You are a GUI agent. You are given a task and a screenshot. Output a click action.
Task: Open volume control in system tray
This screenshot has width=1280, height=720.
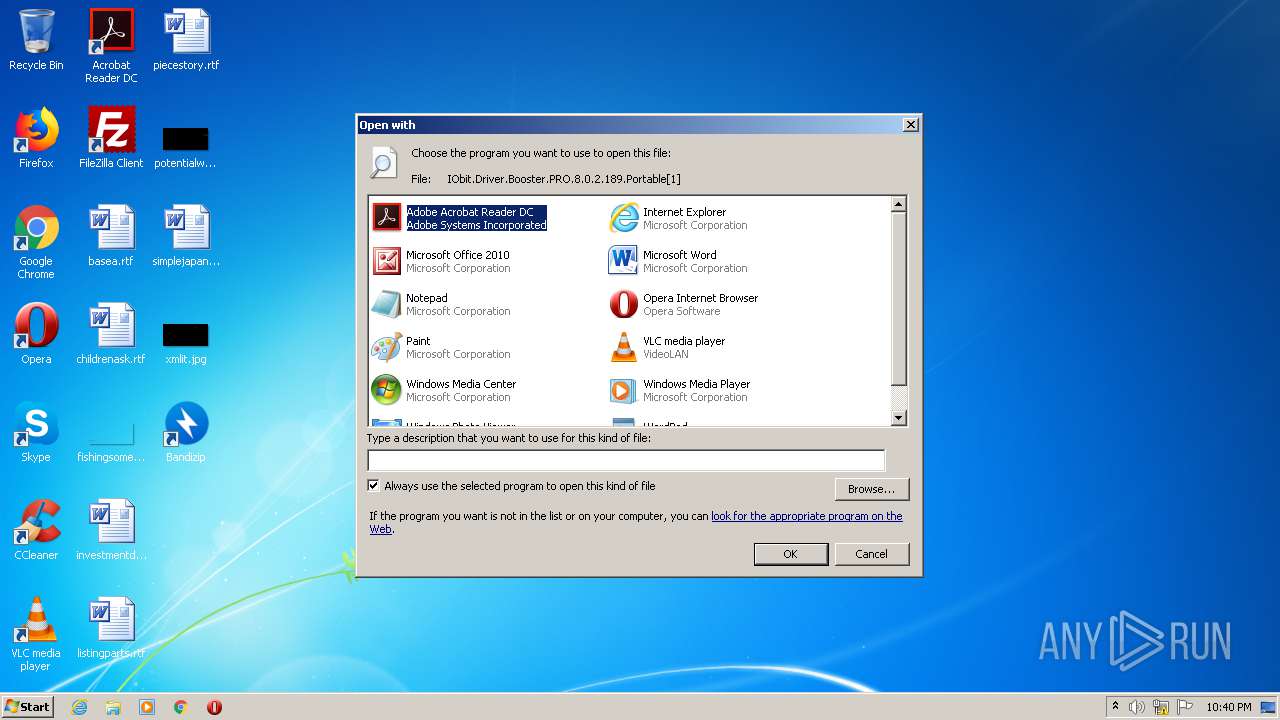click(x=1137, y=707)
